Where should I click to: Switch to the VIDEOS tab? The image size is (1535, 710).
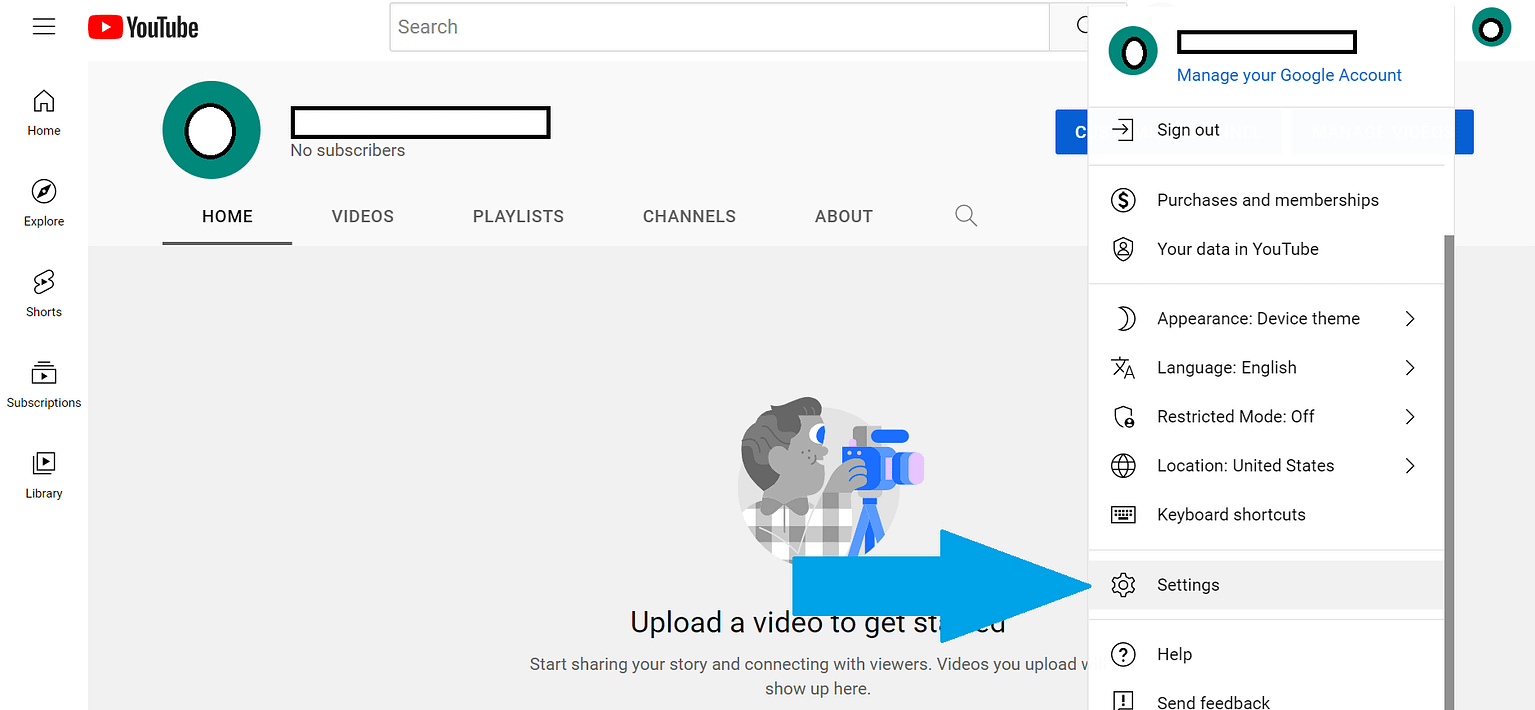click(x=362, y=216)
